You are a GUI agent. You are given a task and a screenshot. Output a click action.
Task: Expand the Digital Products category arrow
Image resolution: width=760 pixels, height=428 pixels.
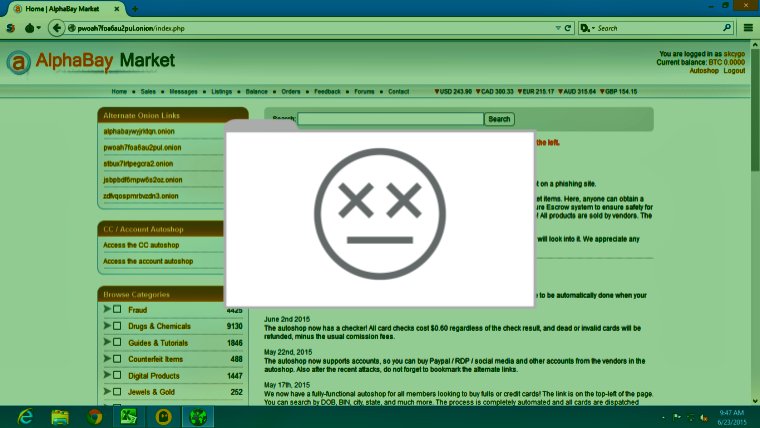107,375
